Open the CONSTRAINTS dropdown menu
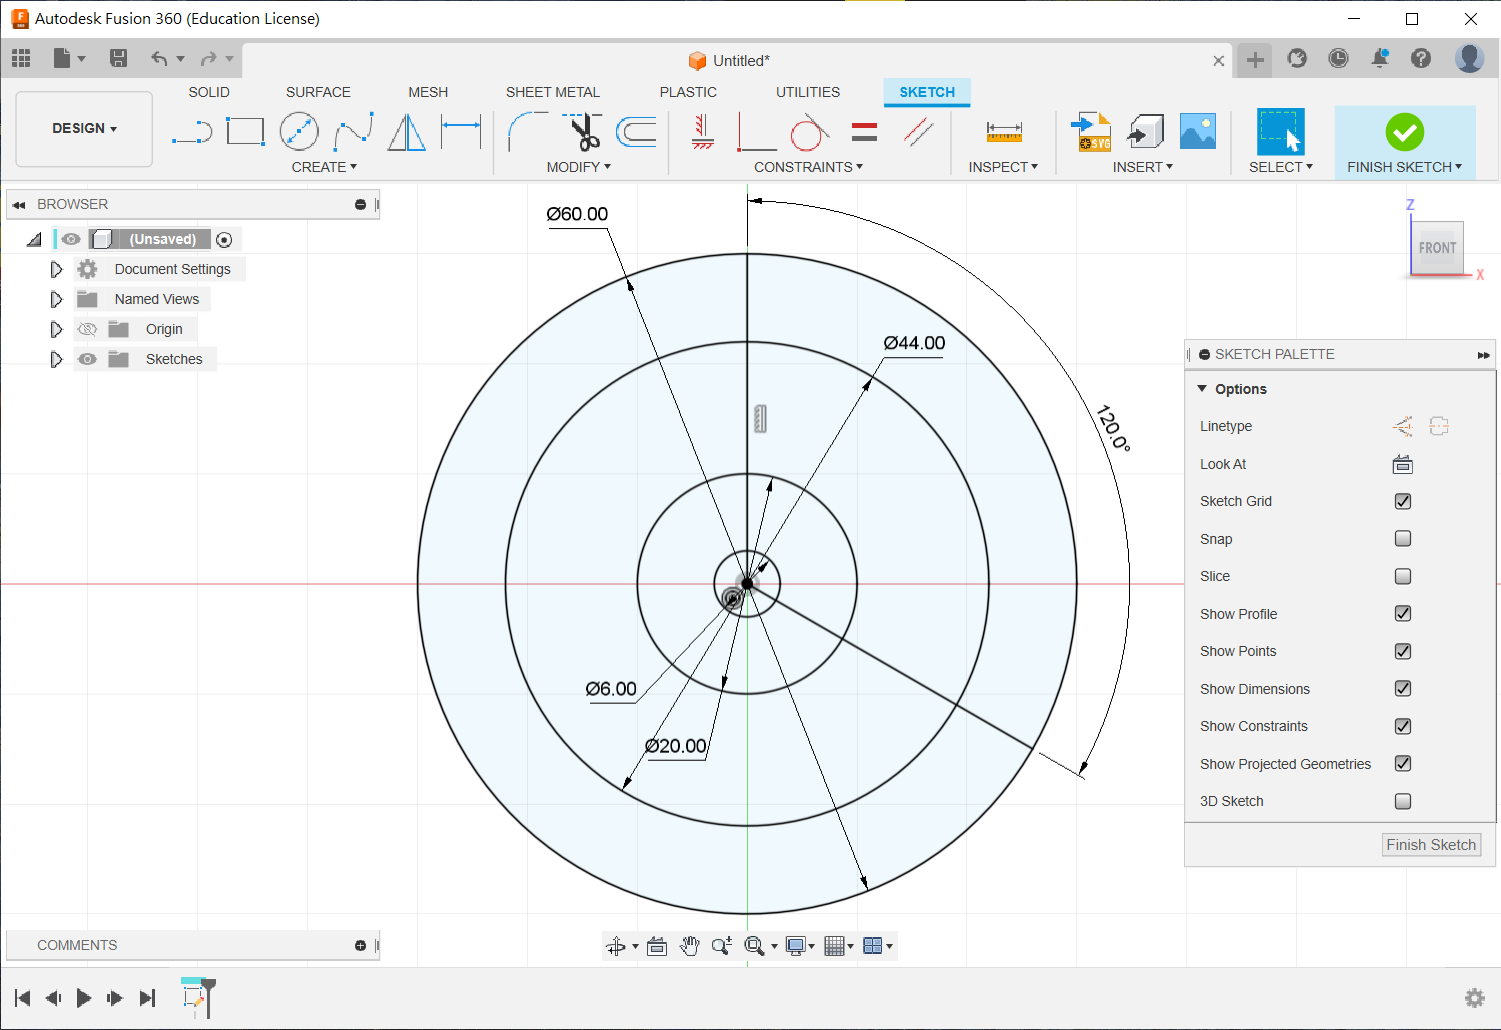Image resolution: width=1501 pixels, height=1030 pixels. [x=807, y=167]
